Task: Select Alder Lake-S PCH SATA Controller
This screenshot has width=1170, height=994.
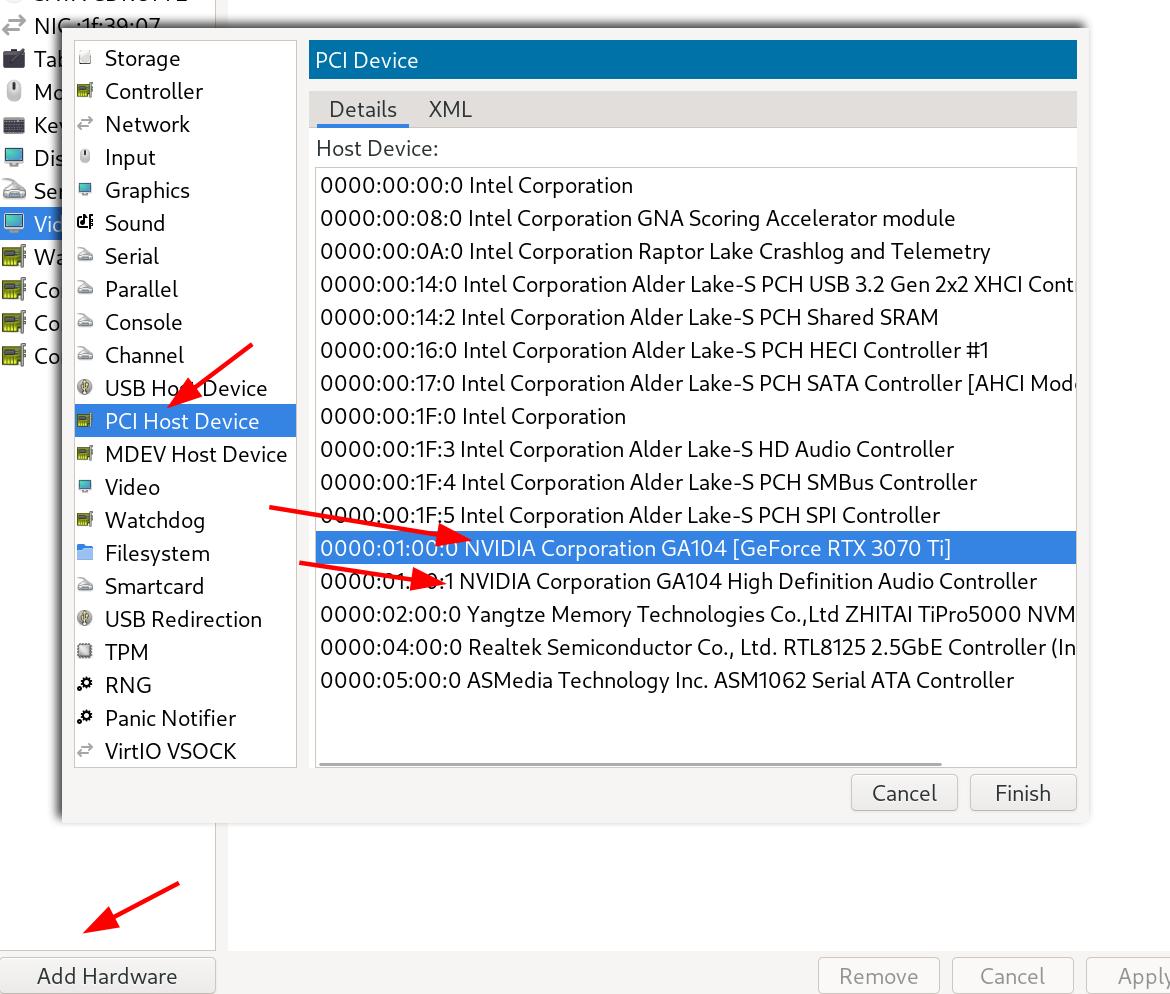Action: coord(695,383)
